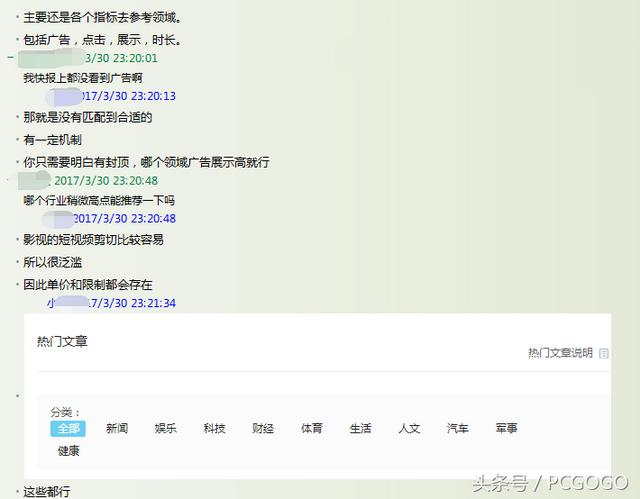Filter articles by 健康
Screen dimensions: 640x499
pyautogui.click(x=68, y=451)
